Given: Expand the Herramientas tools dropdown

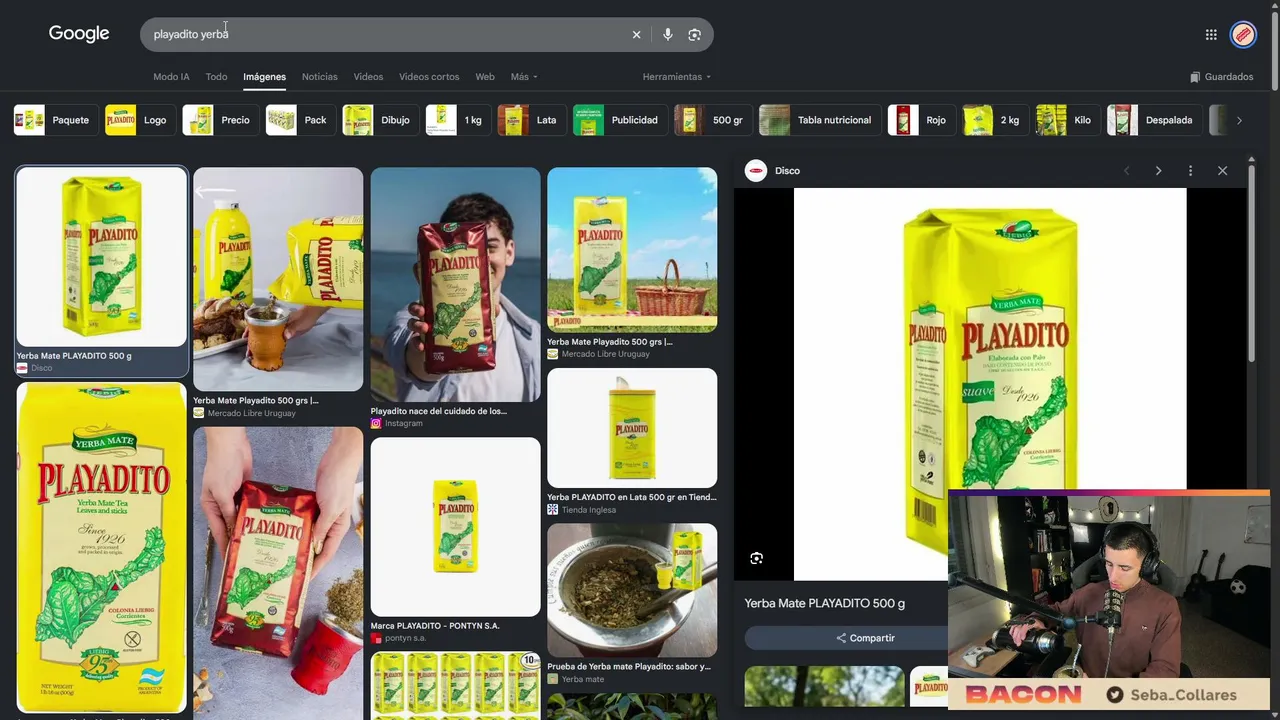Looking at the screenshot, I should (677, 77).
